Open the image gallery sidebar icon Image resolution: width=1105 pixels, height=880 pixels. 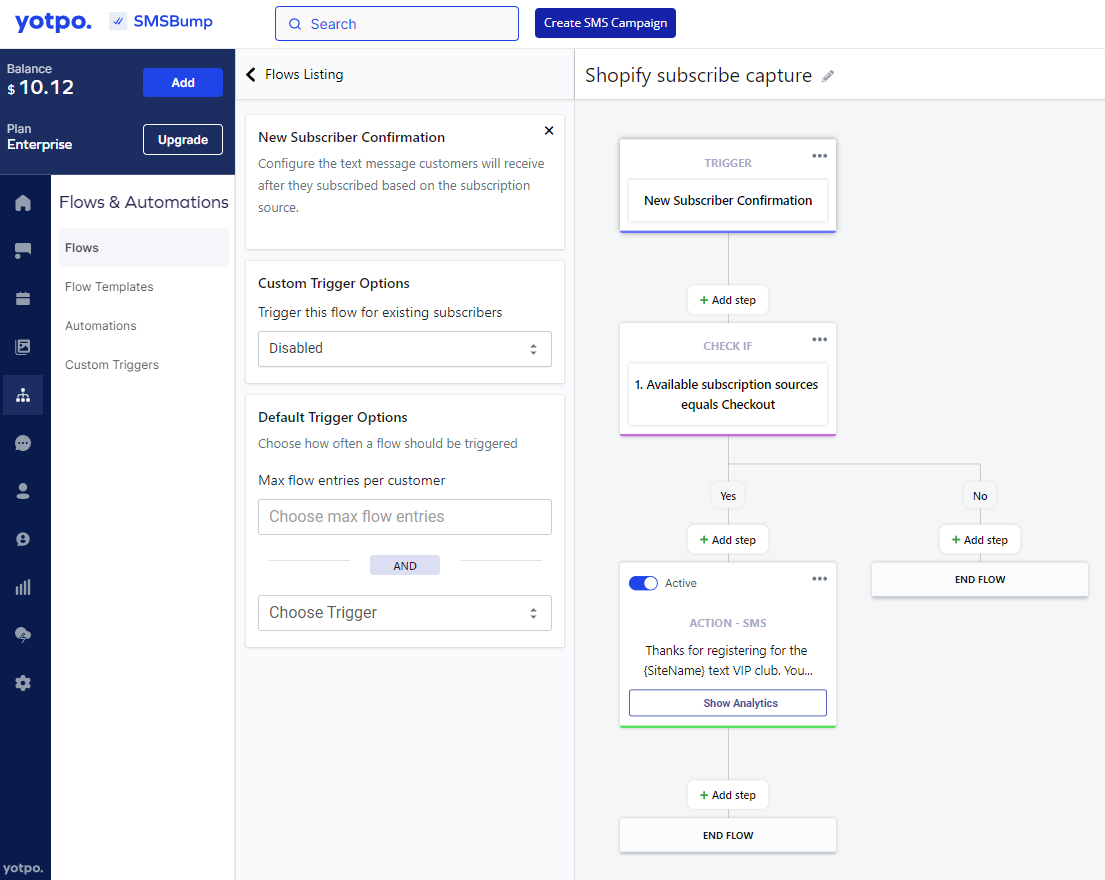point(23,347)
